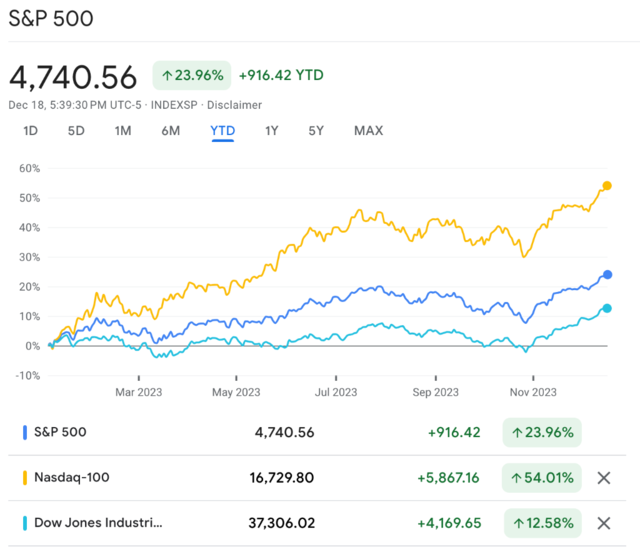Select the 1D time range tab

(31, 130)
